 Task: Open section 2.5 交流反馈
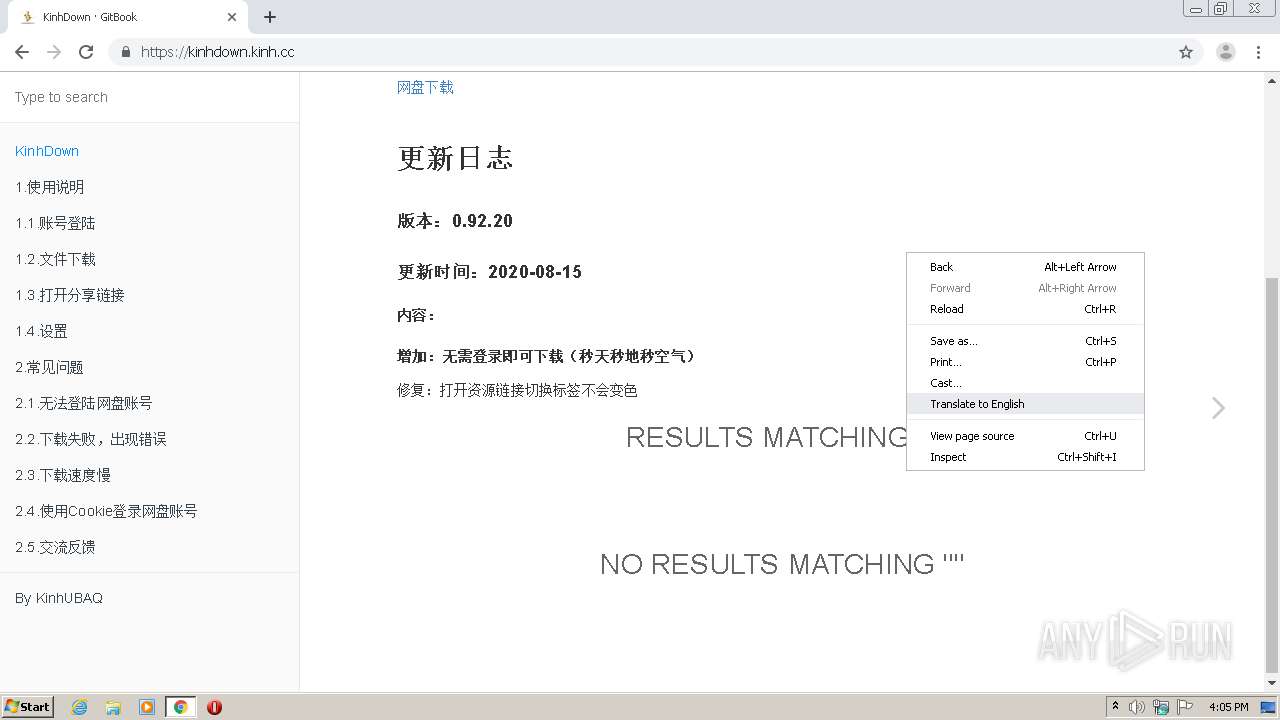tap(55, 547)
